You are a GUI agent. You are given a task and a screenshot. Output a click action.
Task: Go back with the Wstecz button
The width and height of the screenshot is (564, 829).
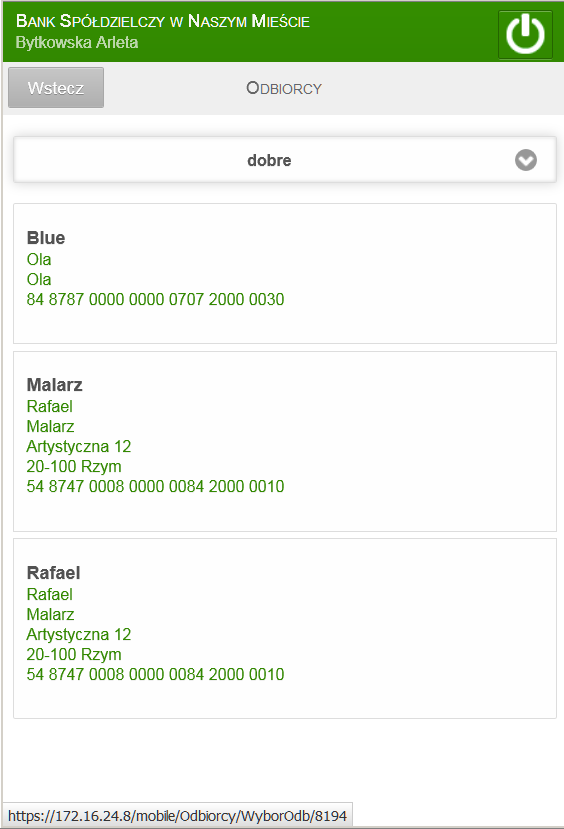click(x=56, y=88)
